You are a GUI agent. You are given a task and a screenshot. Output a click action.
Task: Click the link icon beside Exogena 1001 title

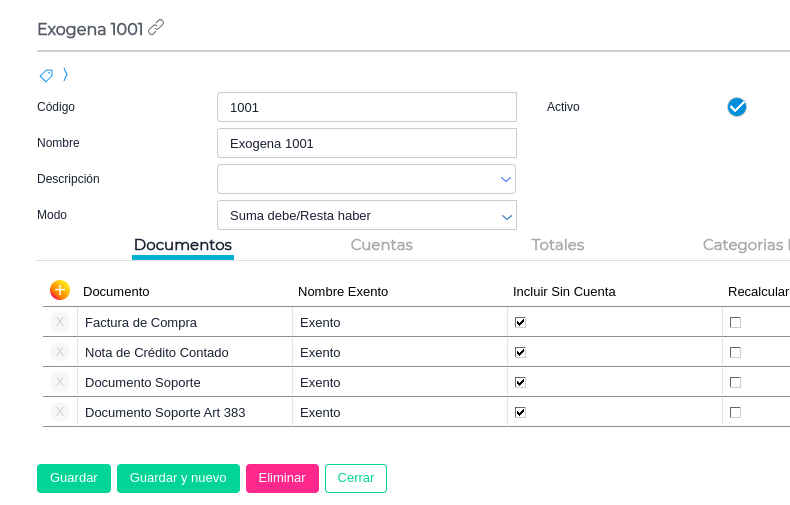coord(156,28)
